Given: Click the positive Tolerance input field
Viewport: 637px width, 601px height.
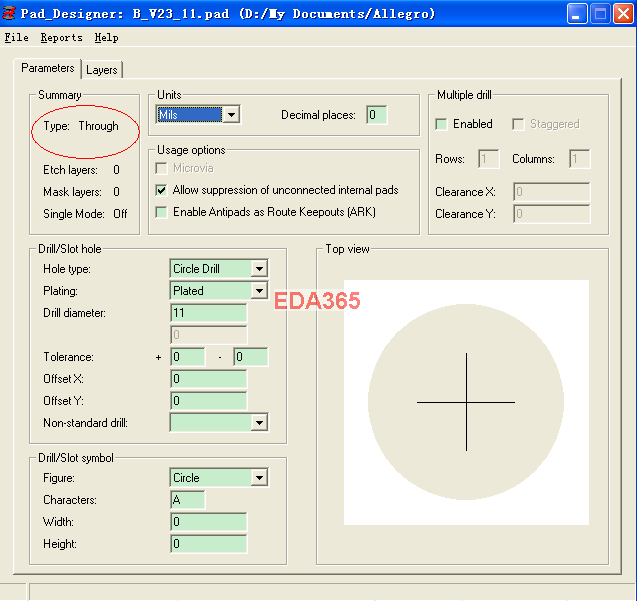Looking at the screenshot, I should [188, 357].
